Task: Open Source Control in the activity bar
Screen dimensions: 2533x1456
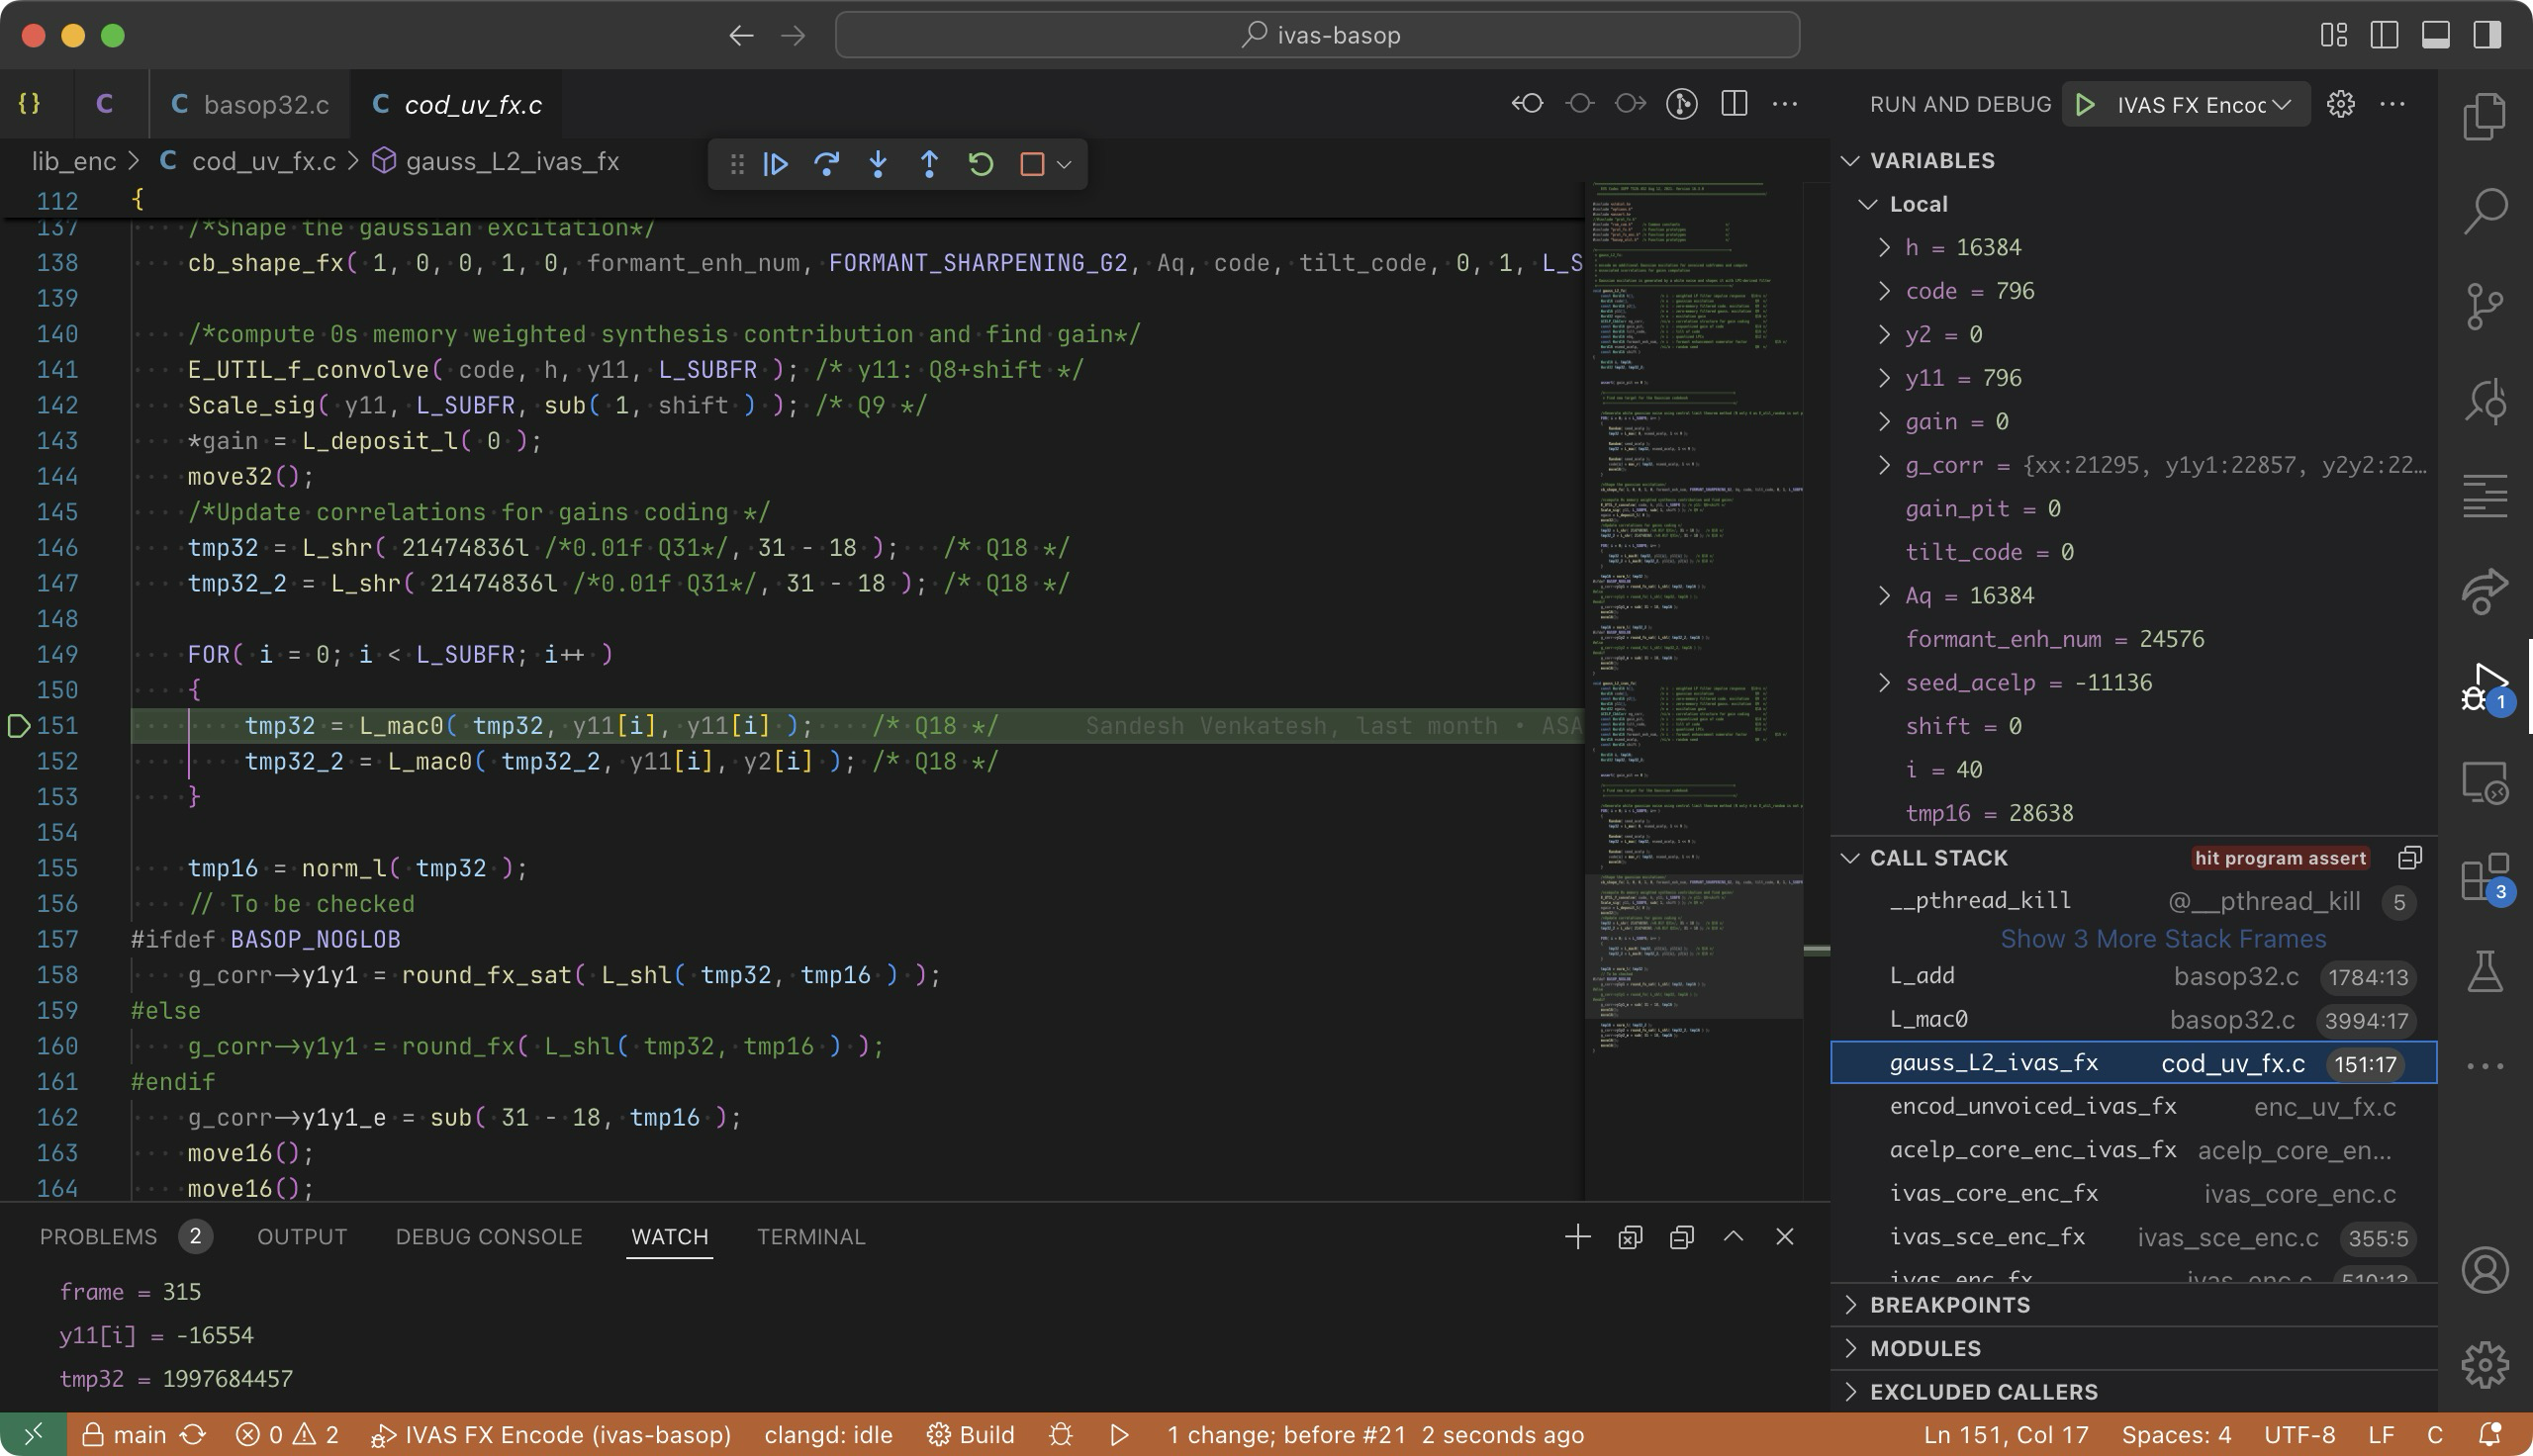Action: coord(2484,307)
